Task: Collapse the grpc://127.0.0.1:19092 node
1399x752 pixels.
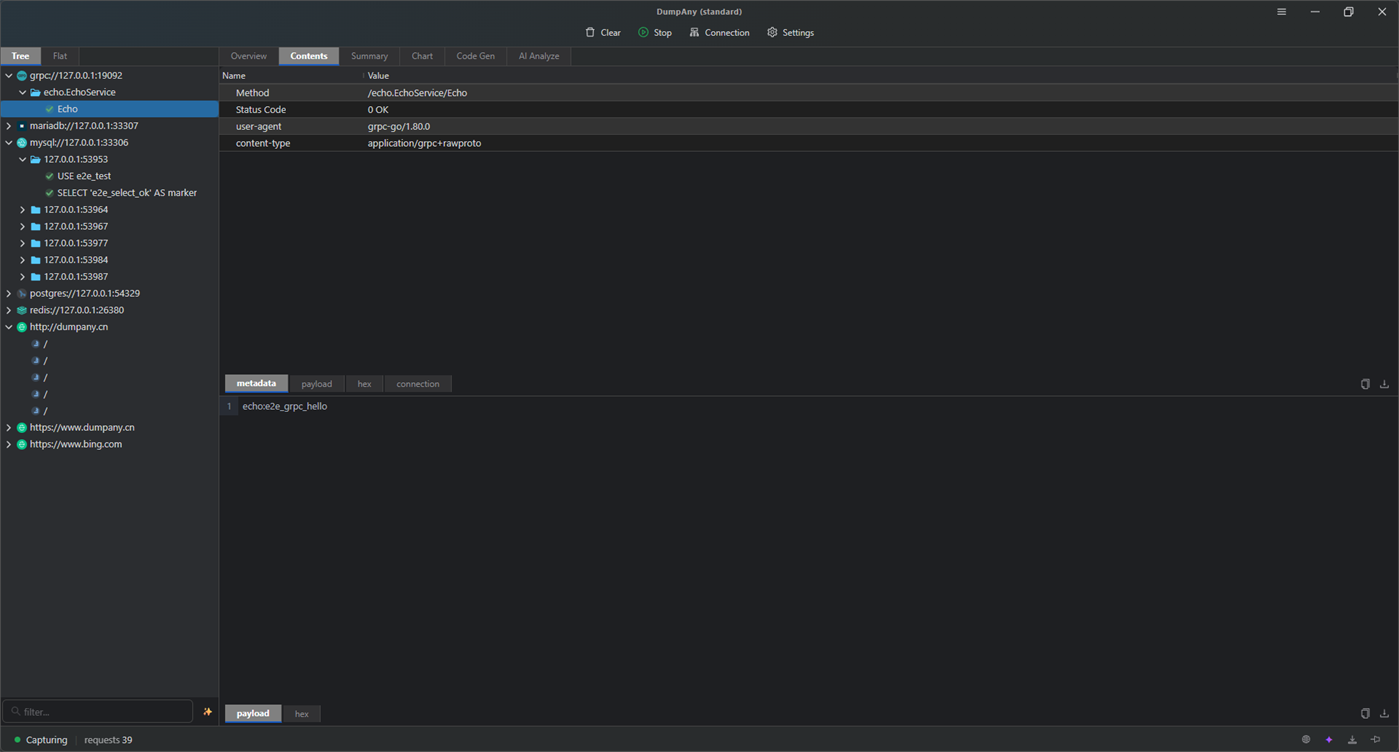Action: tap(9, 76)
